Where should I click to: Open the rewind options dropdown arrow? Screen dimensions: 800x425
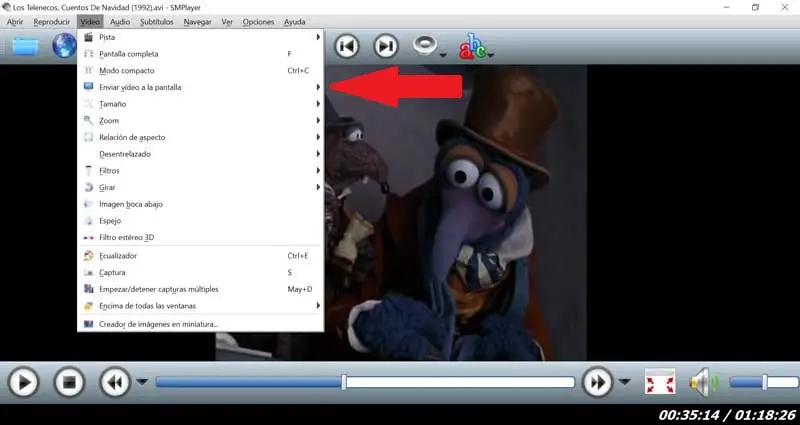tap(142, 382)
